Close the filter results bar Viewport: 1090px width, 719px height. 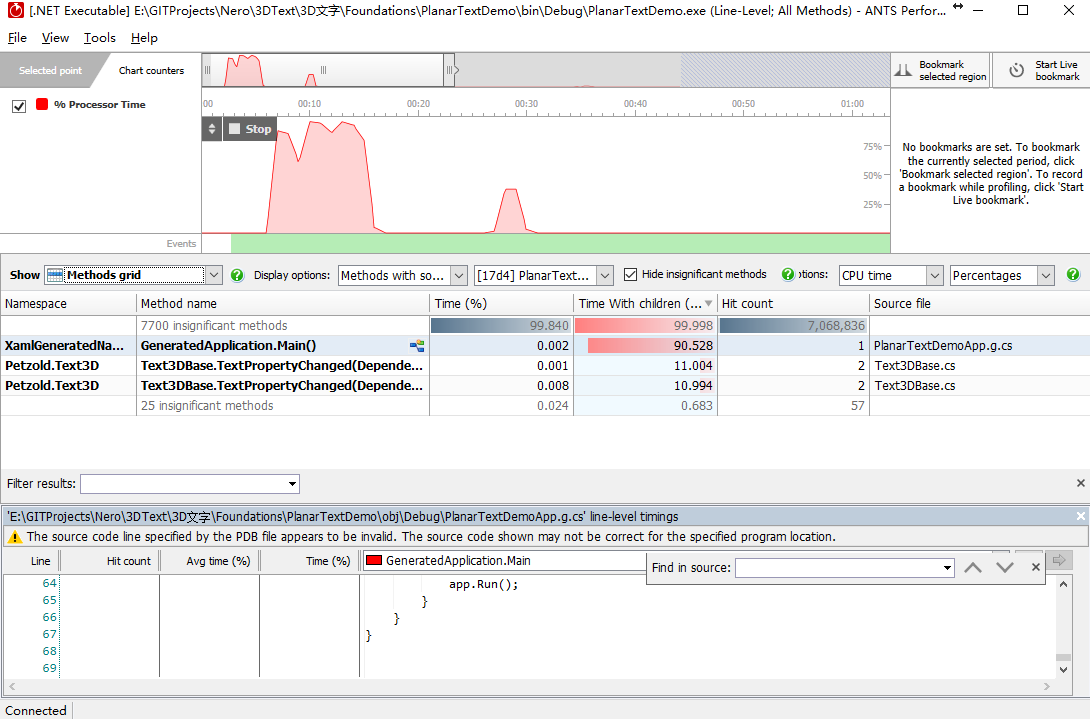pyautogui.click(x=1080, y=483)
